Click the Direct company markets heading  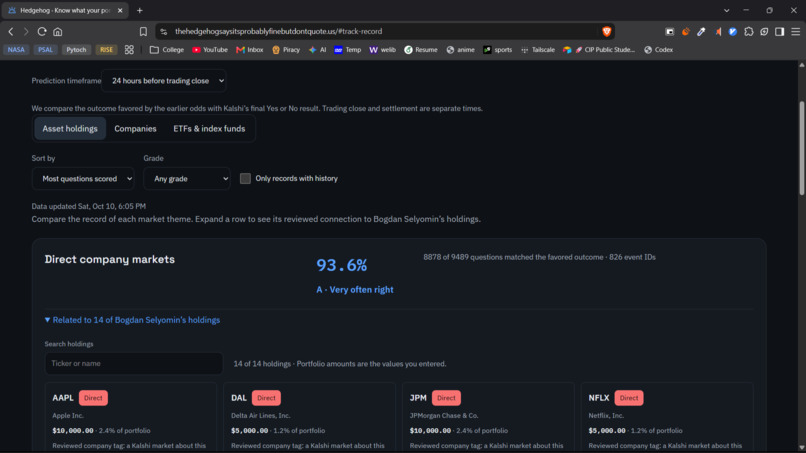point(109,259)
